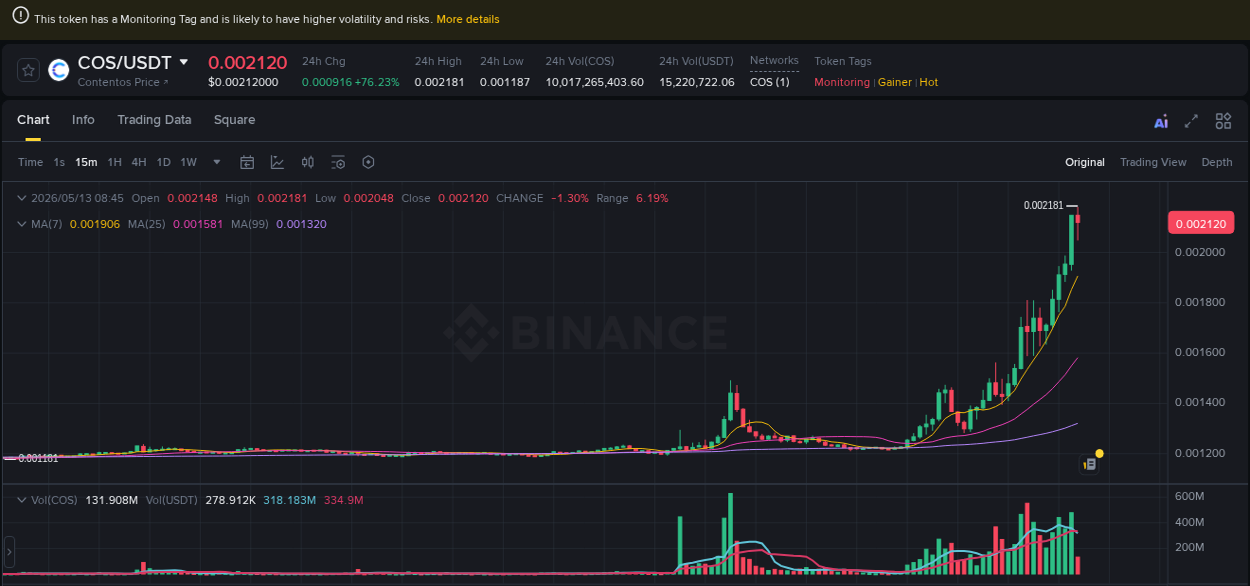1250x586 pixels.
Task: Click the 0.002181 high price marker
Action: 1043,205
